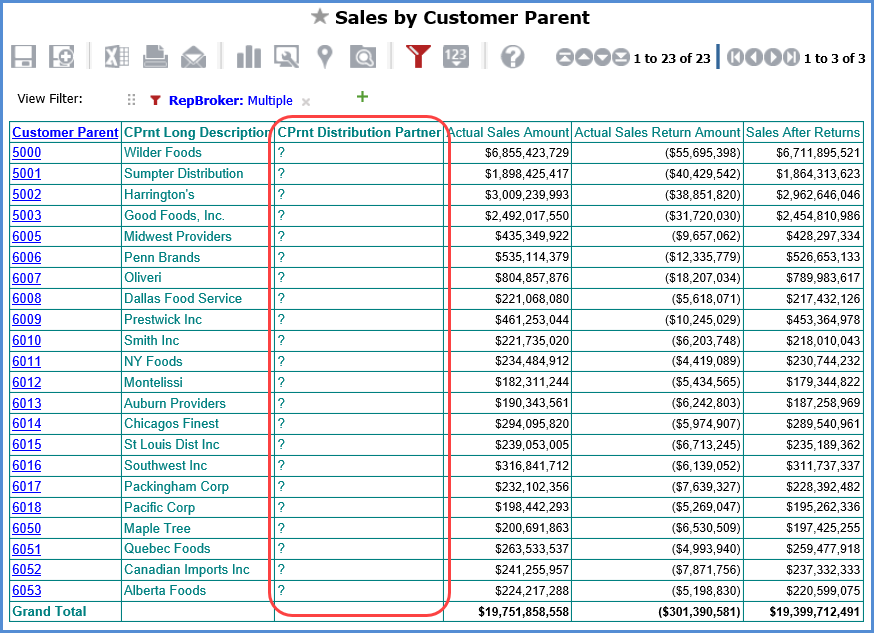The image size is (874, 633).
Task: Click the Actual Sales Amount column header
Action: point(508,132)
